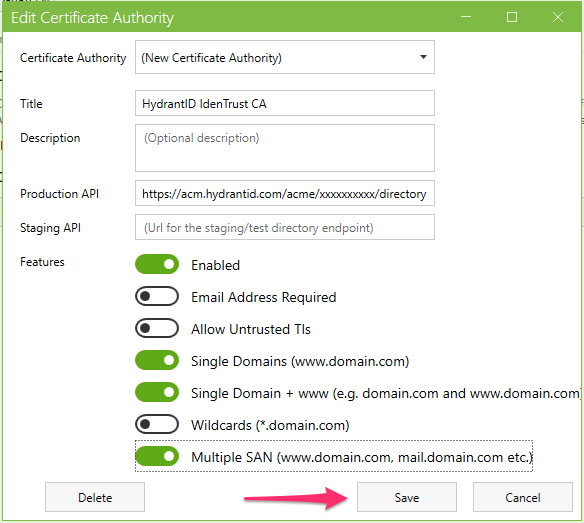Screen dimensions: 584x523
Task: Click the Title field with HydrantID IdenTrust CA
Action: coord(285,103)
